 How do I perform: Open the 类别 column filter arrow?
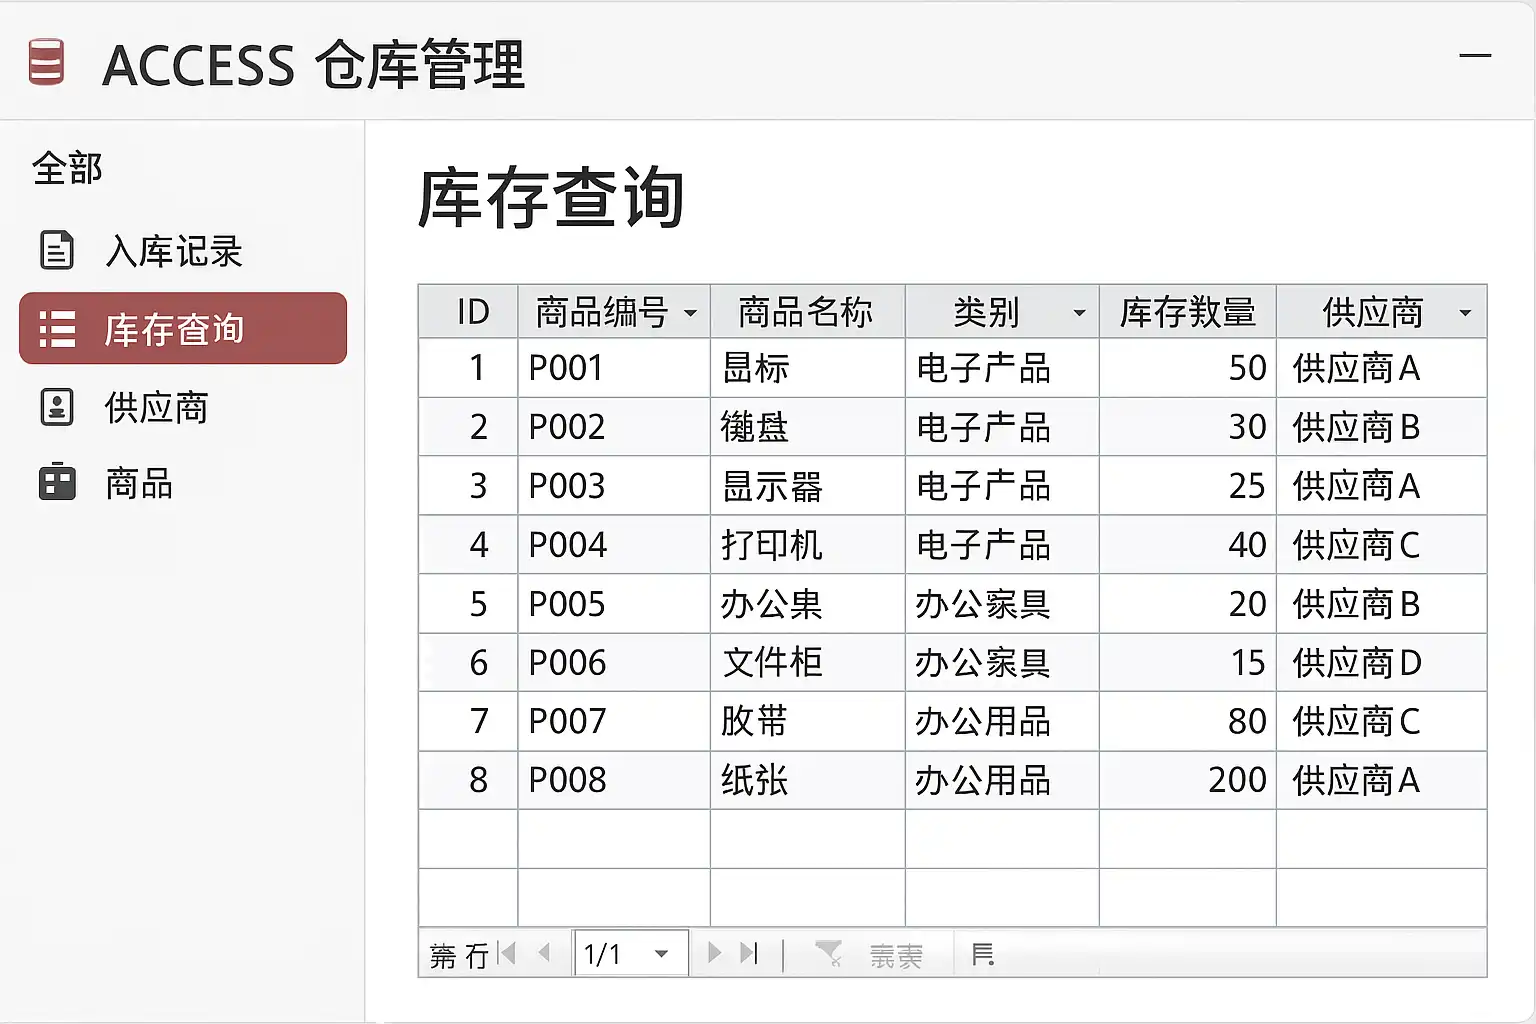[1079, 313]
